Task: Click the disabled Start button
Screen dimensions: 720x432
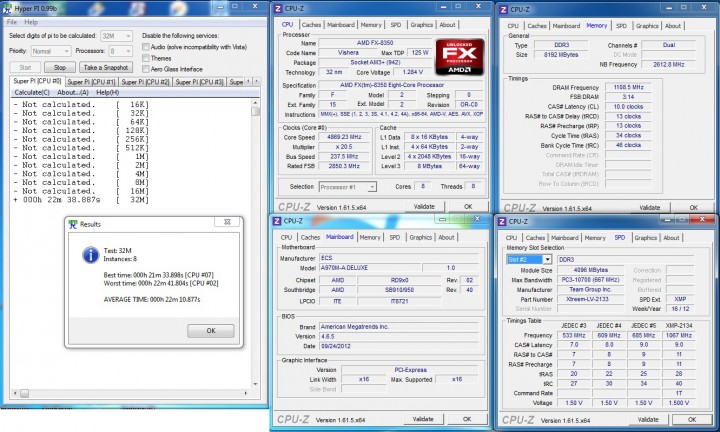Action: pos(25,67)
